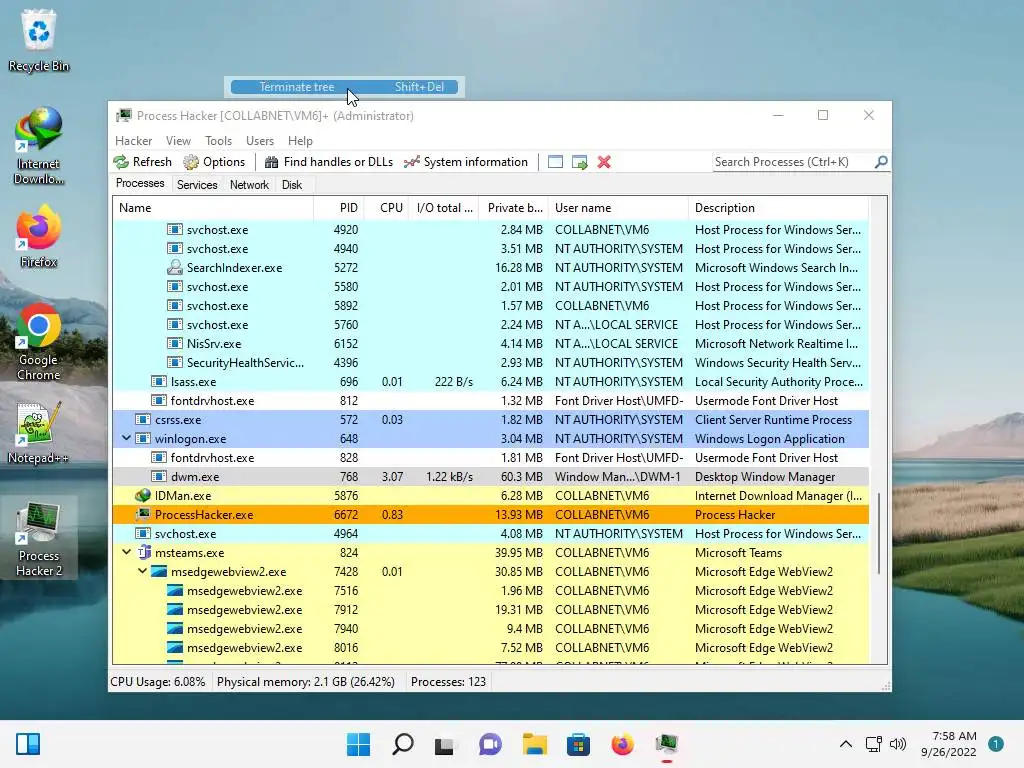Sort by the Name column header
Image resolution: width=1024 pixels, height=768 pixels.
click(x=213, y=208)
